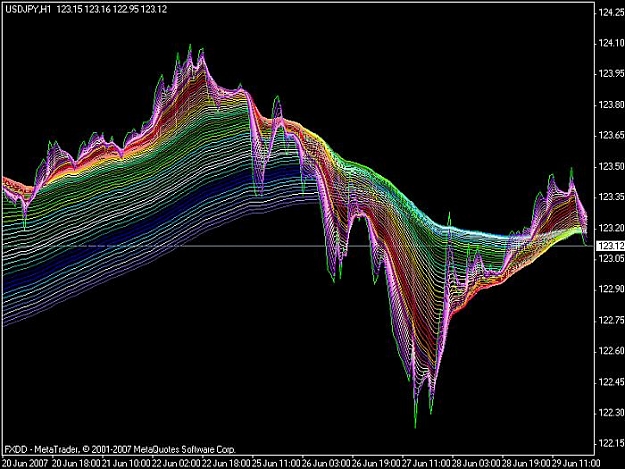Click the 28 Jun 03:00 time label
Viewport: 625px width, 469px height.
click(x=476, y=463)
